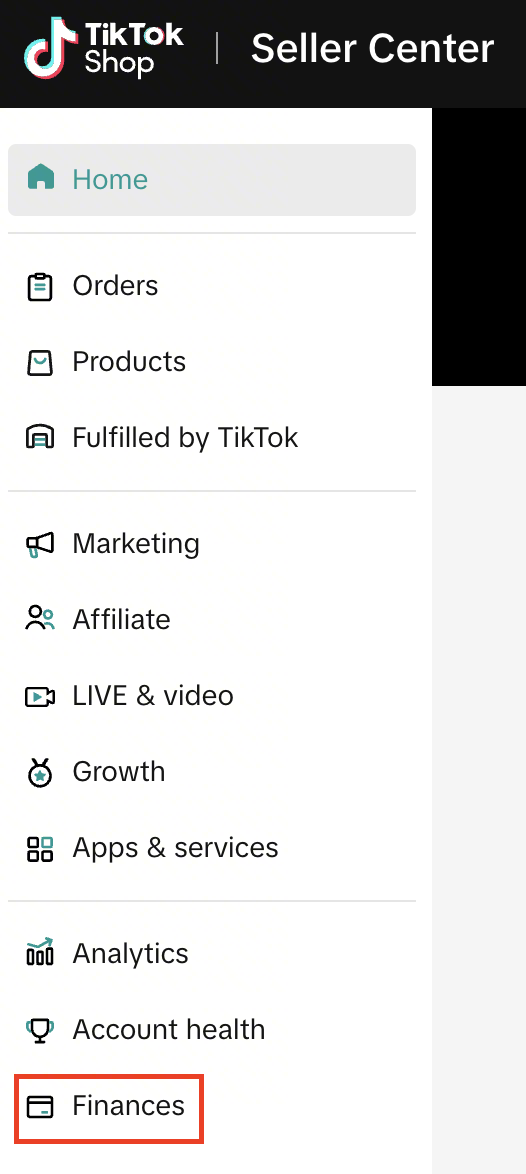Click the Home house icon
526x1174 pixels.
click(40, 179)
